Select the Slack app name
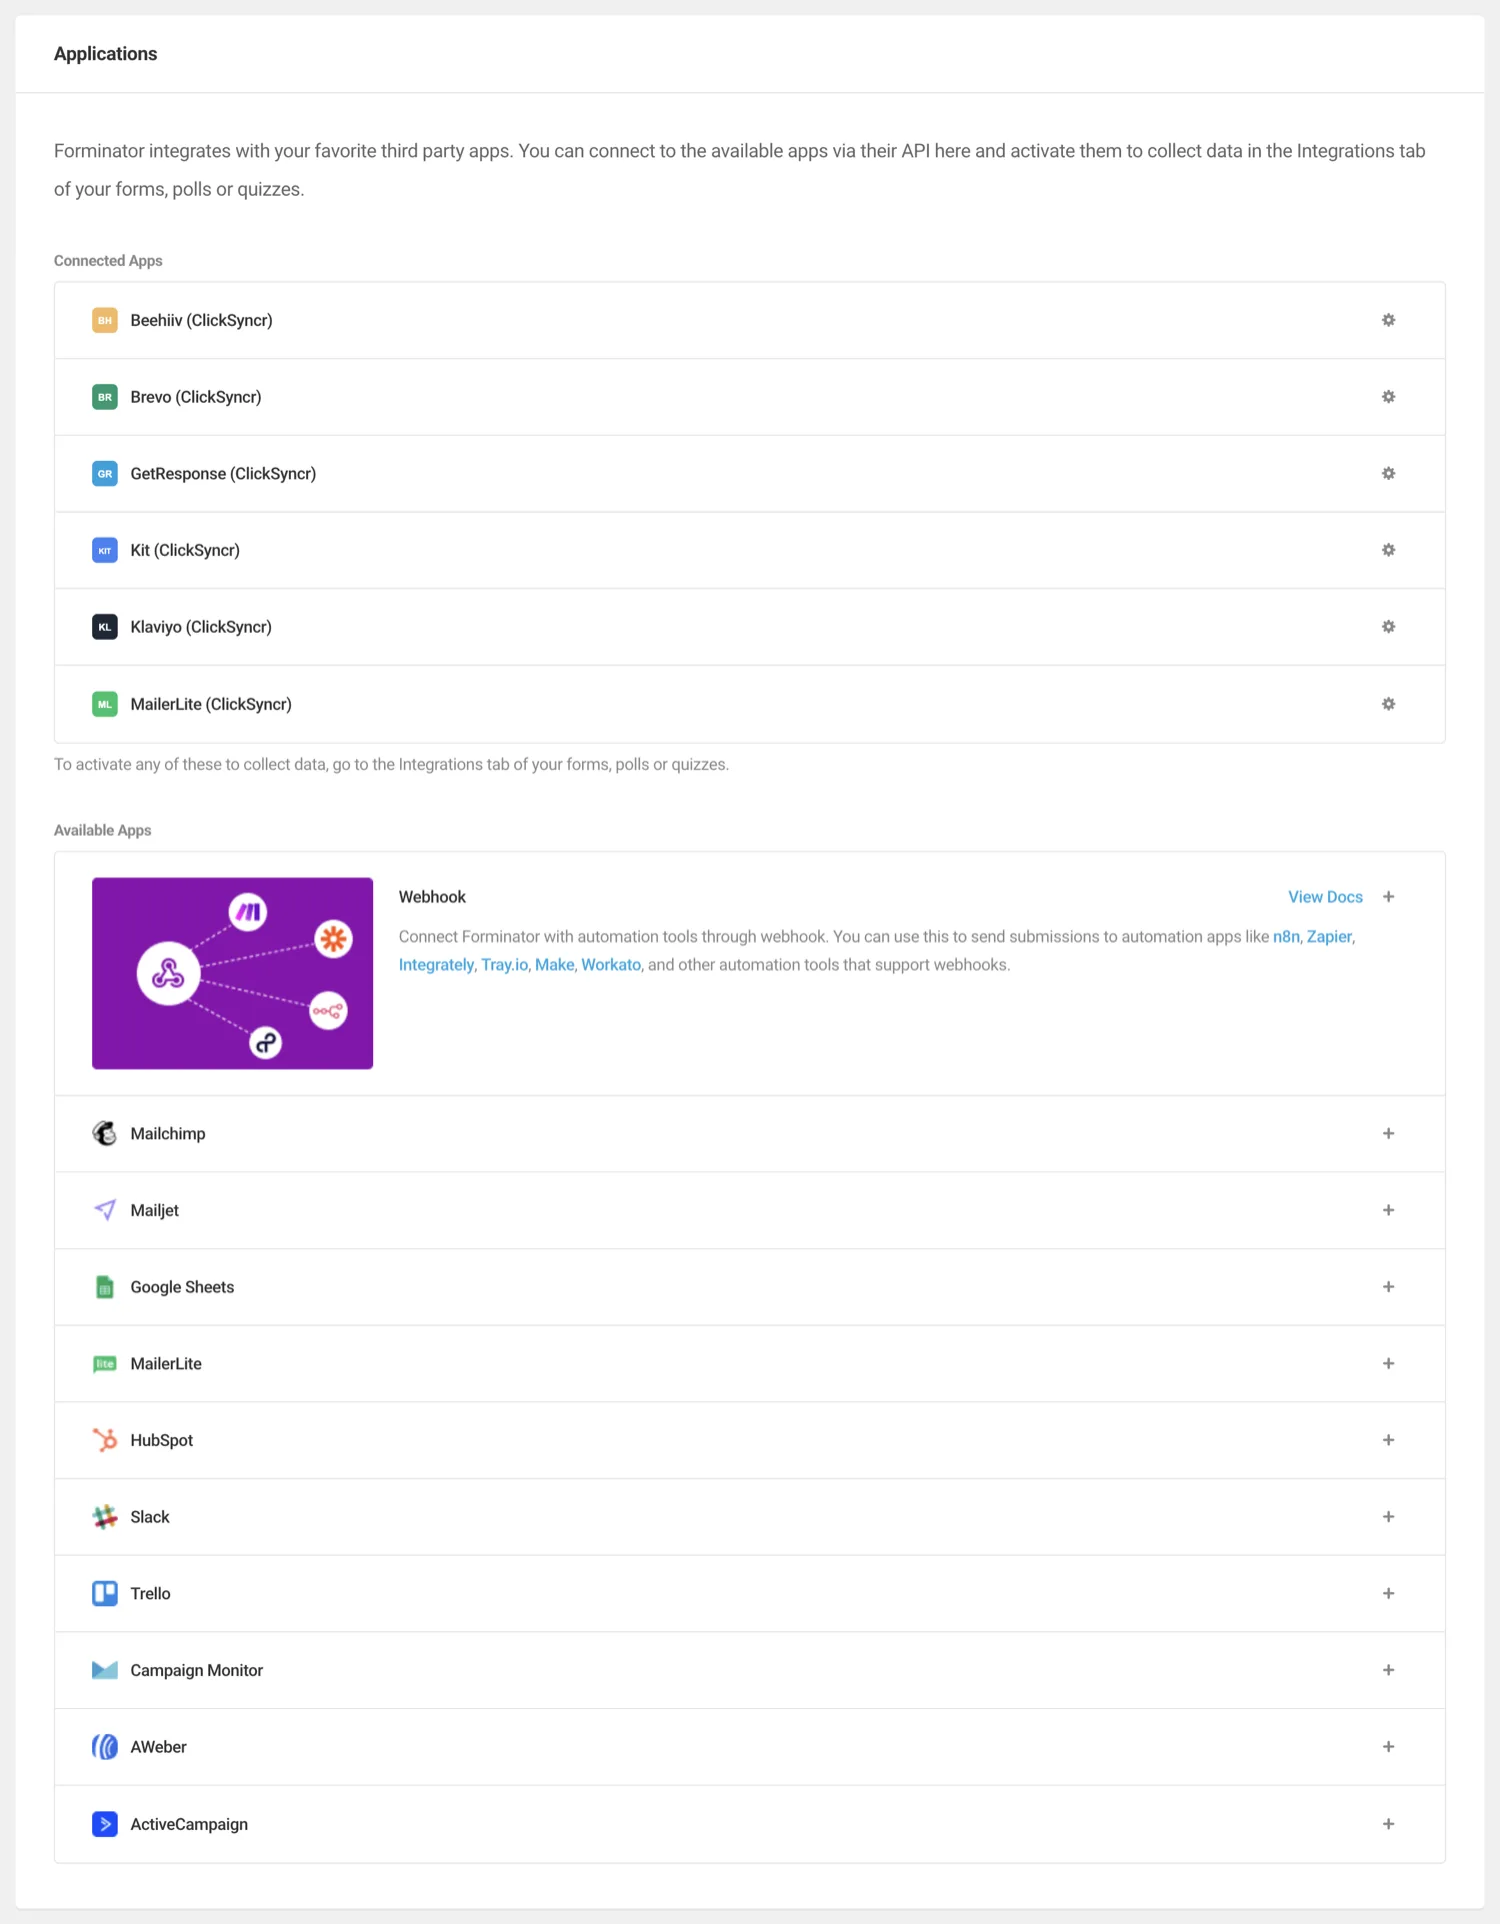The width and height of the screenshot is (1500, 1924). [x=150, y=1517]
